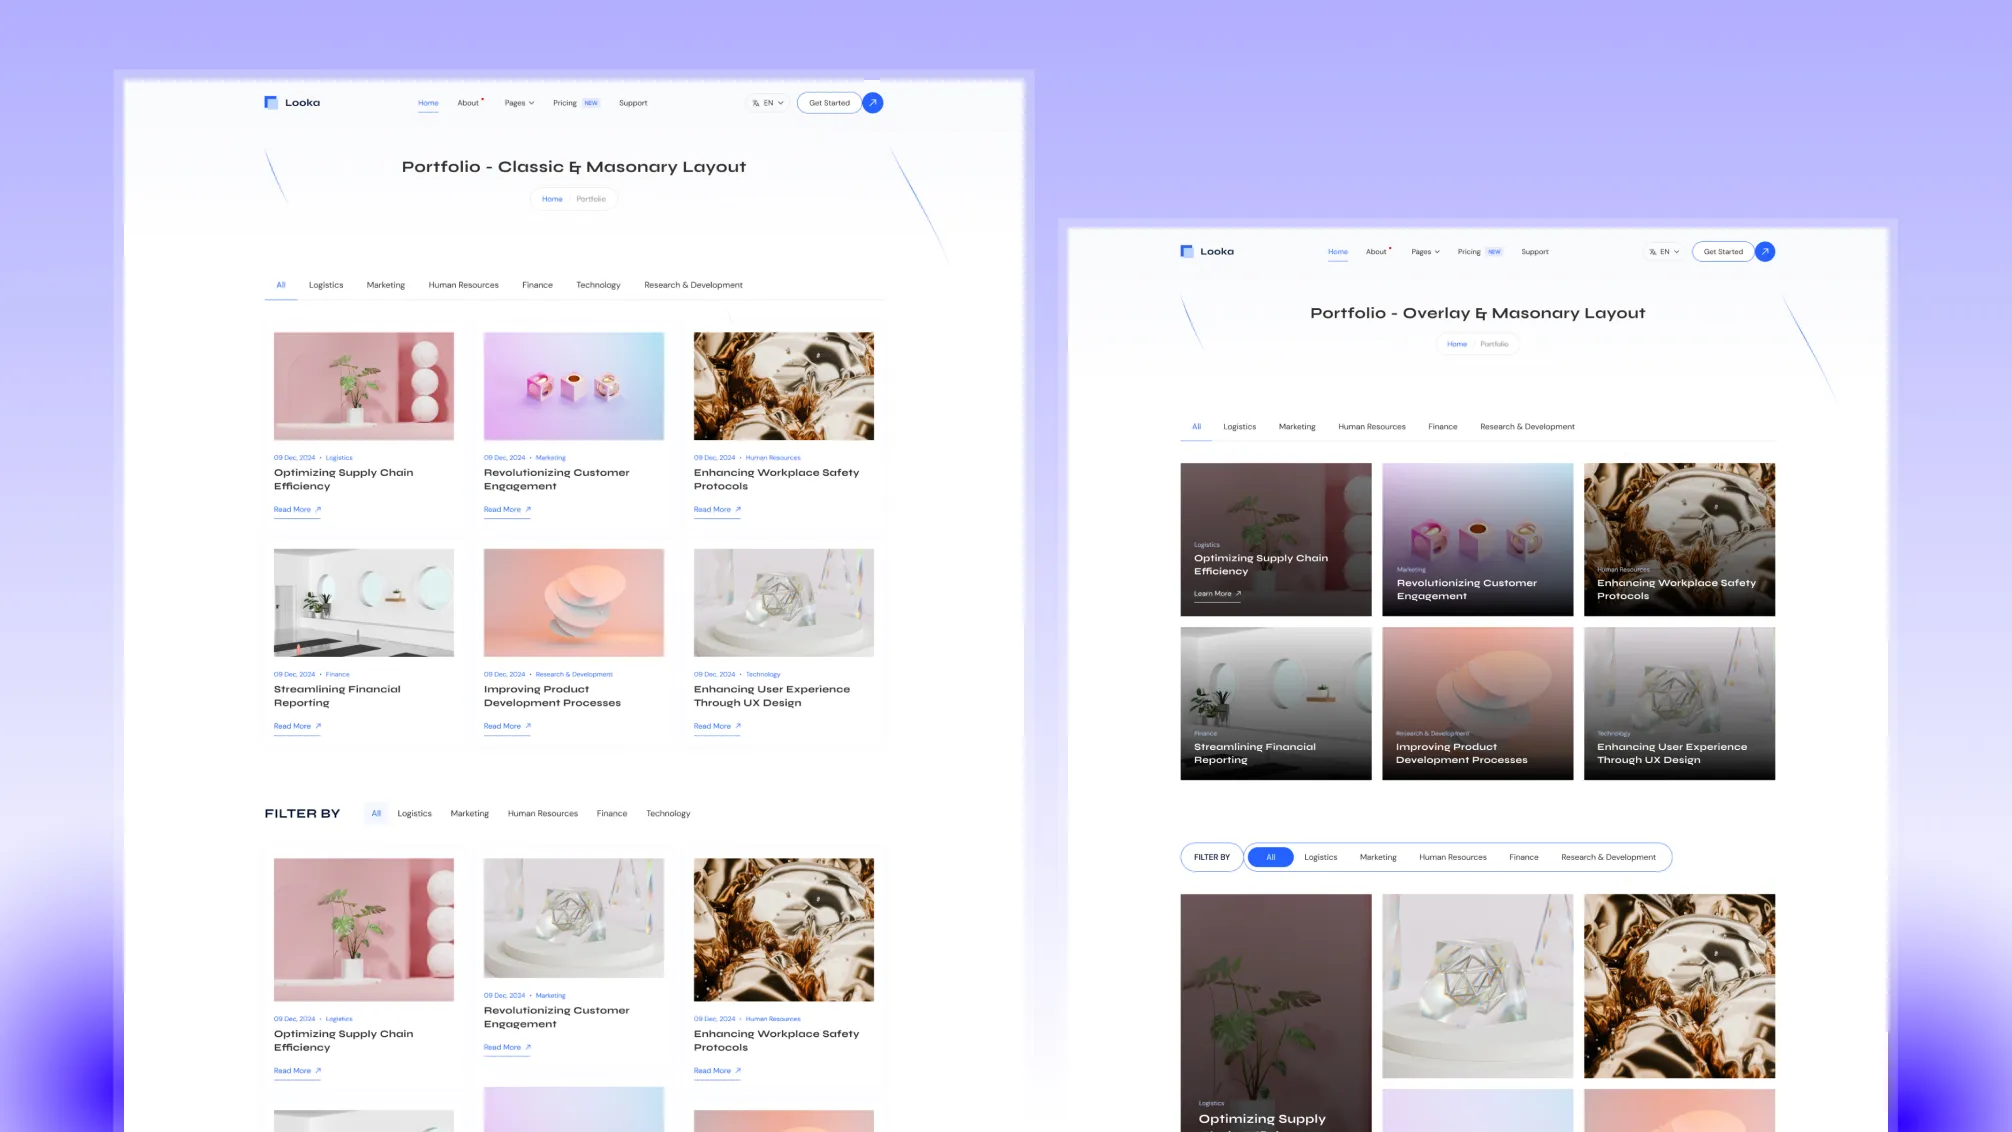Image resolution: width=2012 pixels, height=1132 pixels.
Task: Expand the Pages dropdown in right navbar
Action: (x=1426, y=252)
